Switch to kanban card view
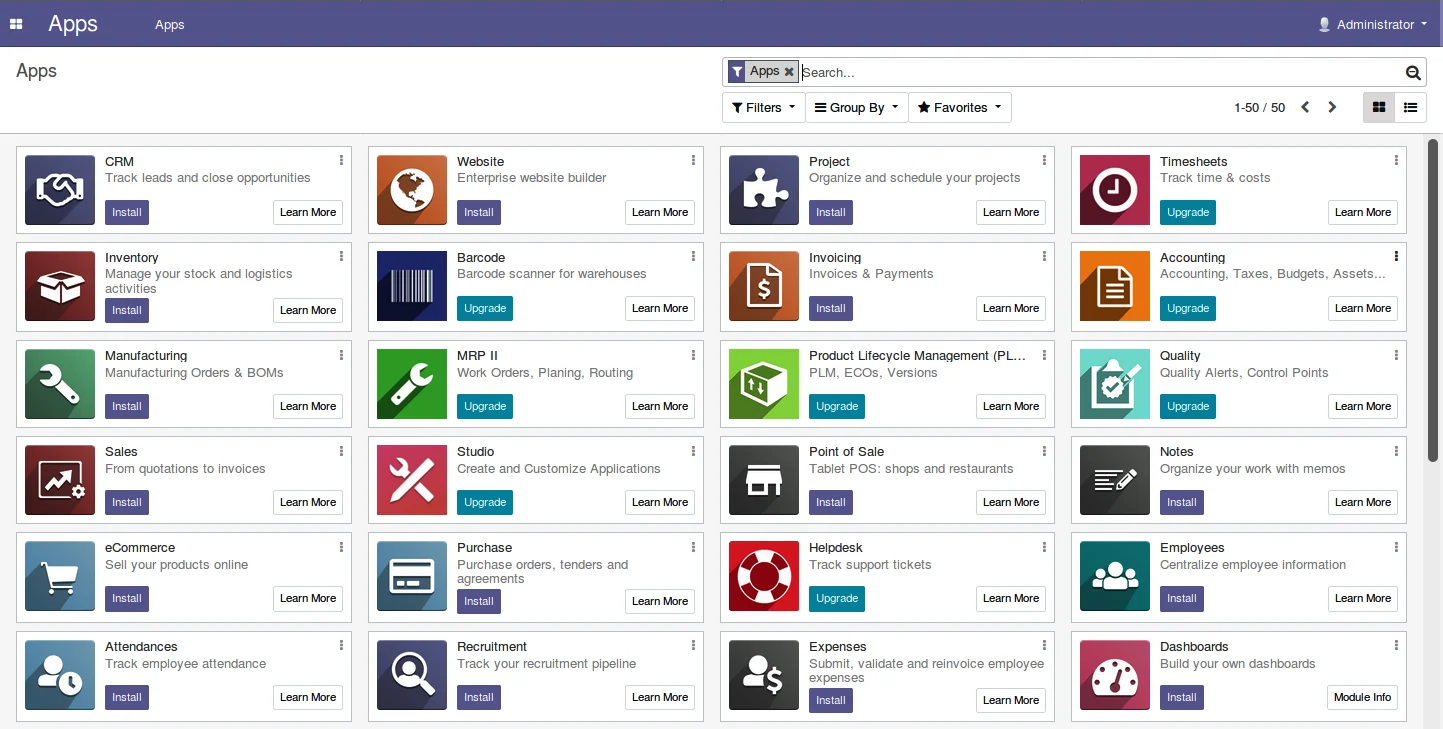The height and width of the screenshot is (729, 1443). tap(1380, 107)
